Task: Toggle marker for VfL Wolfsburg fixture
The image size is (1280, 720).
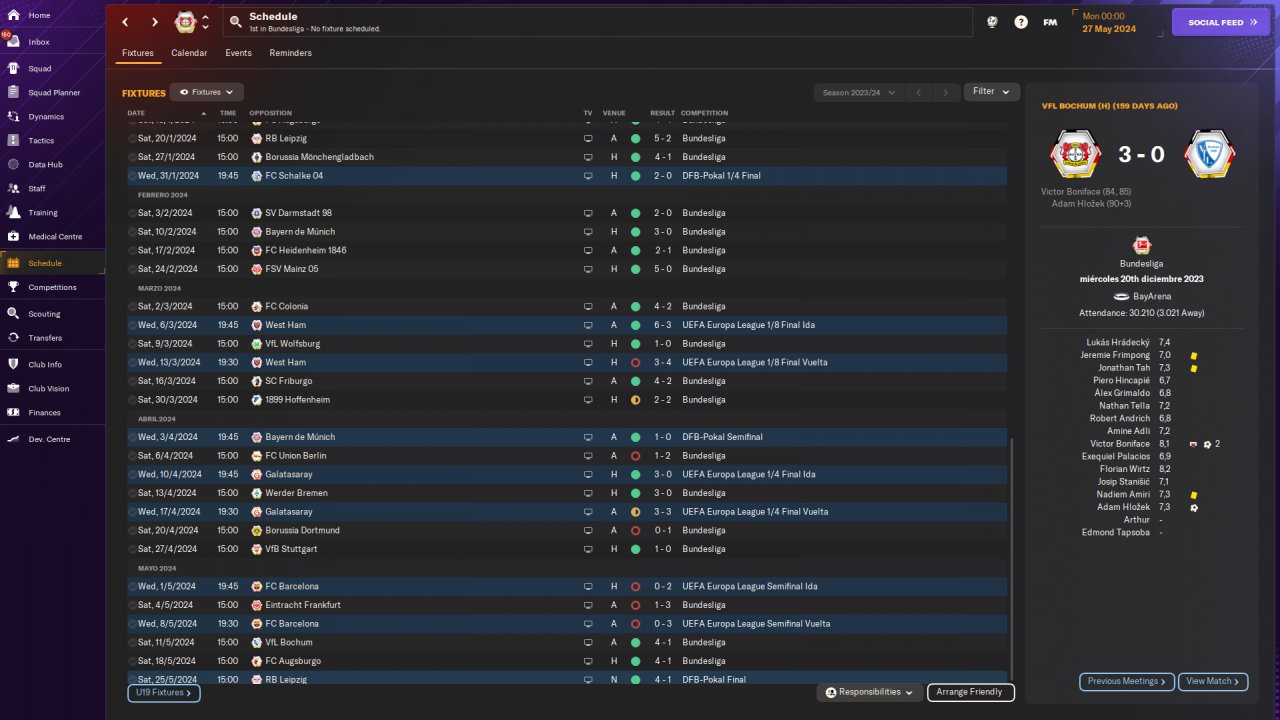Action: (x=133, y=344)
